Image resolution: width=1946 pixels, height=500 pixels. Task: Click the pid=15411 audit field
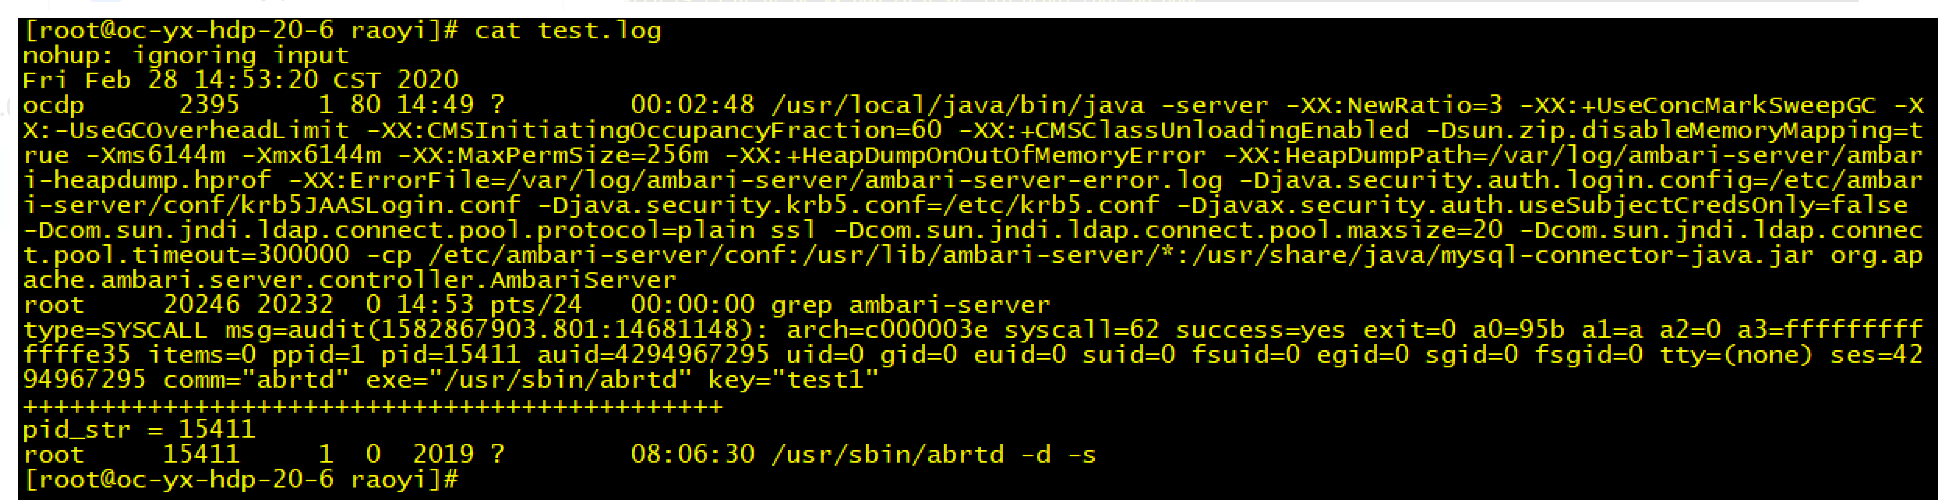click(x=451, y=355)
